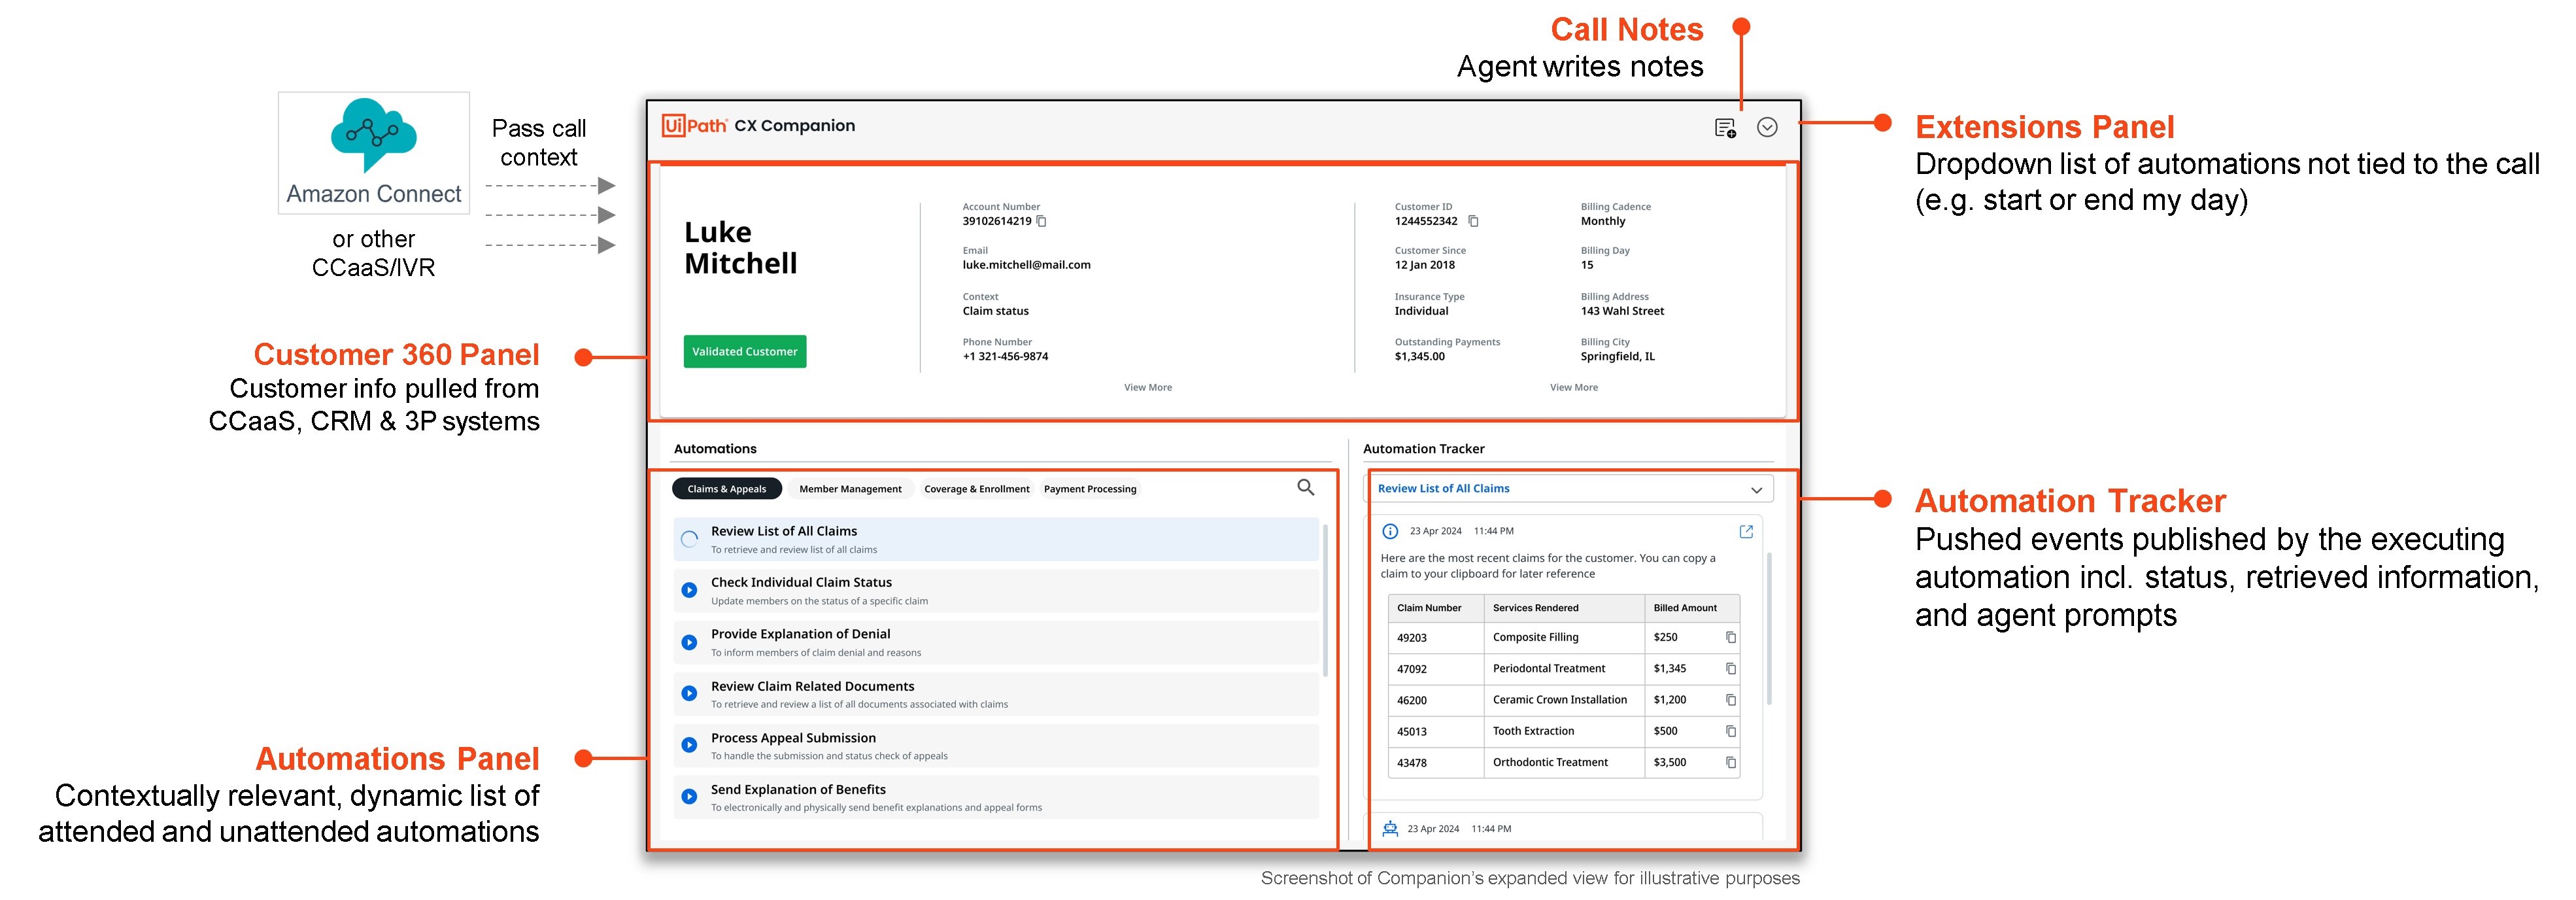Copy claim 47092 to clipboard
Screen dimensions: 2576x900
point(1731,668)
